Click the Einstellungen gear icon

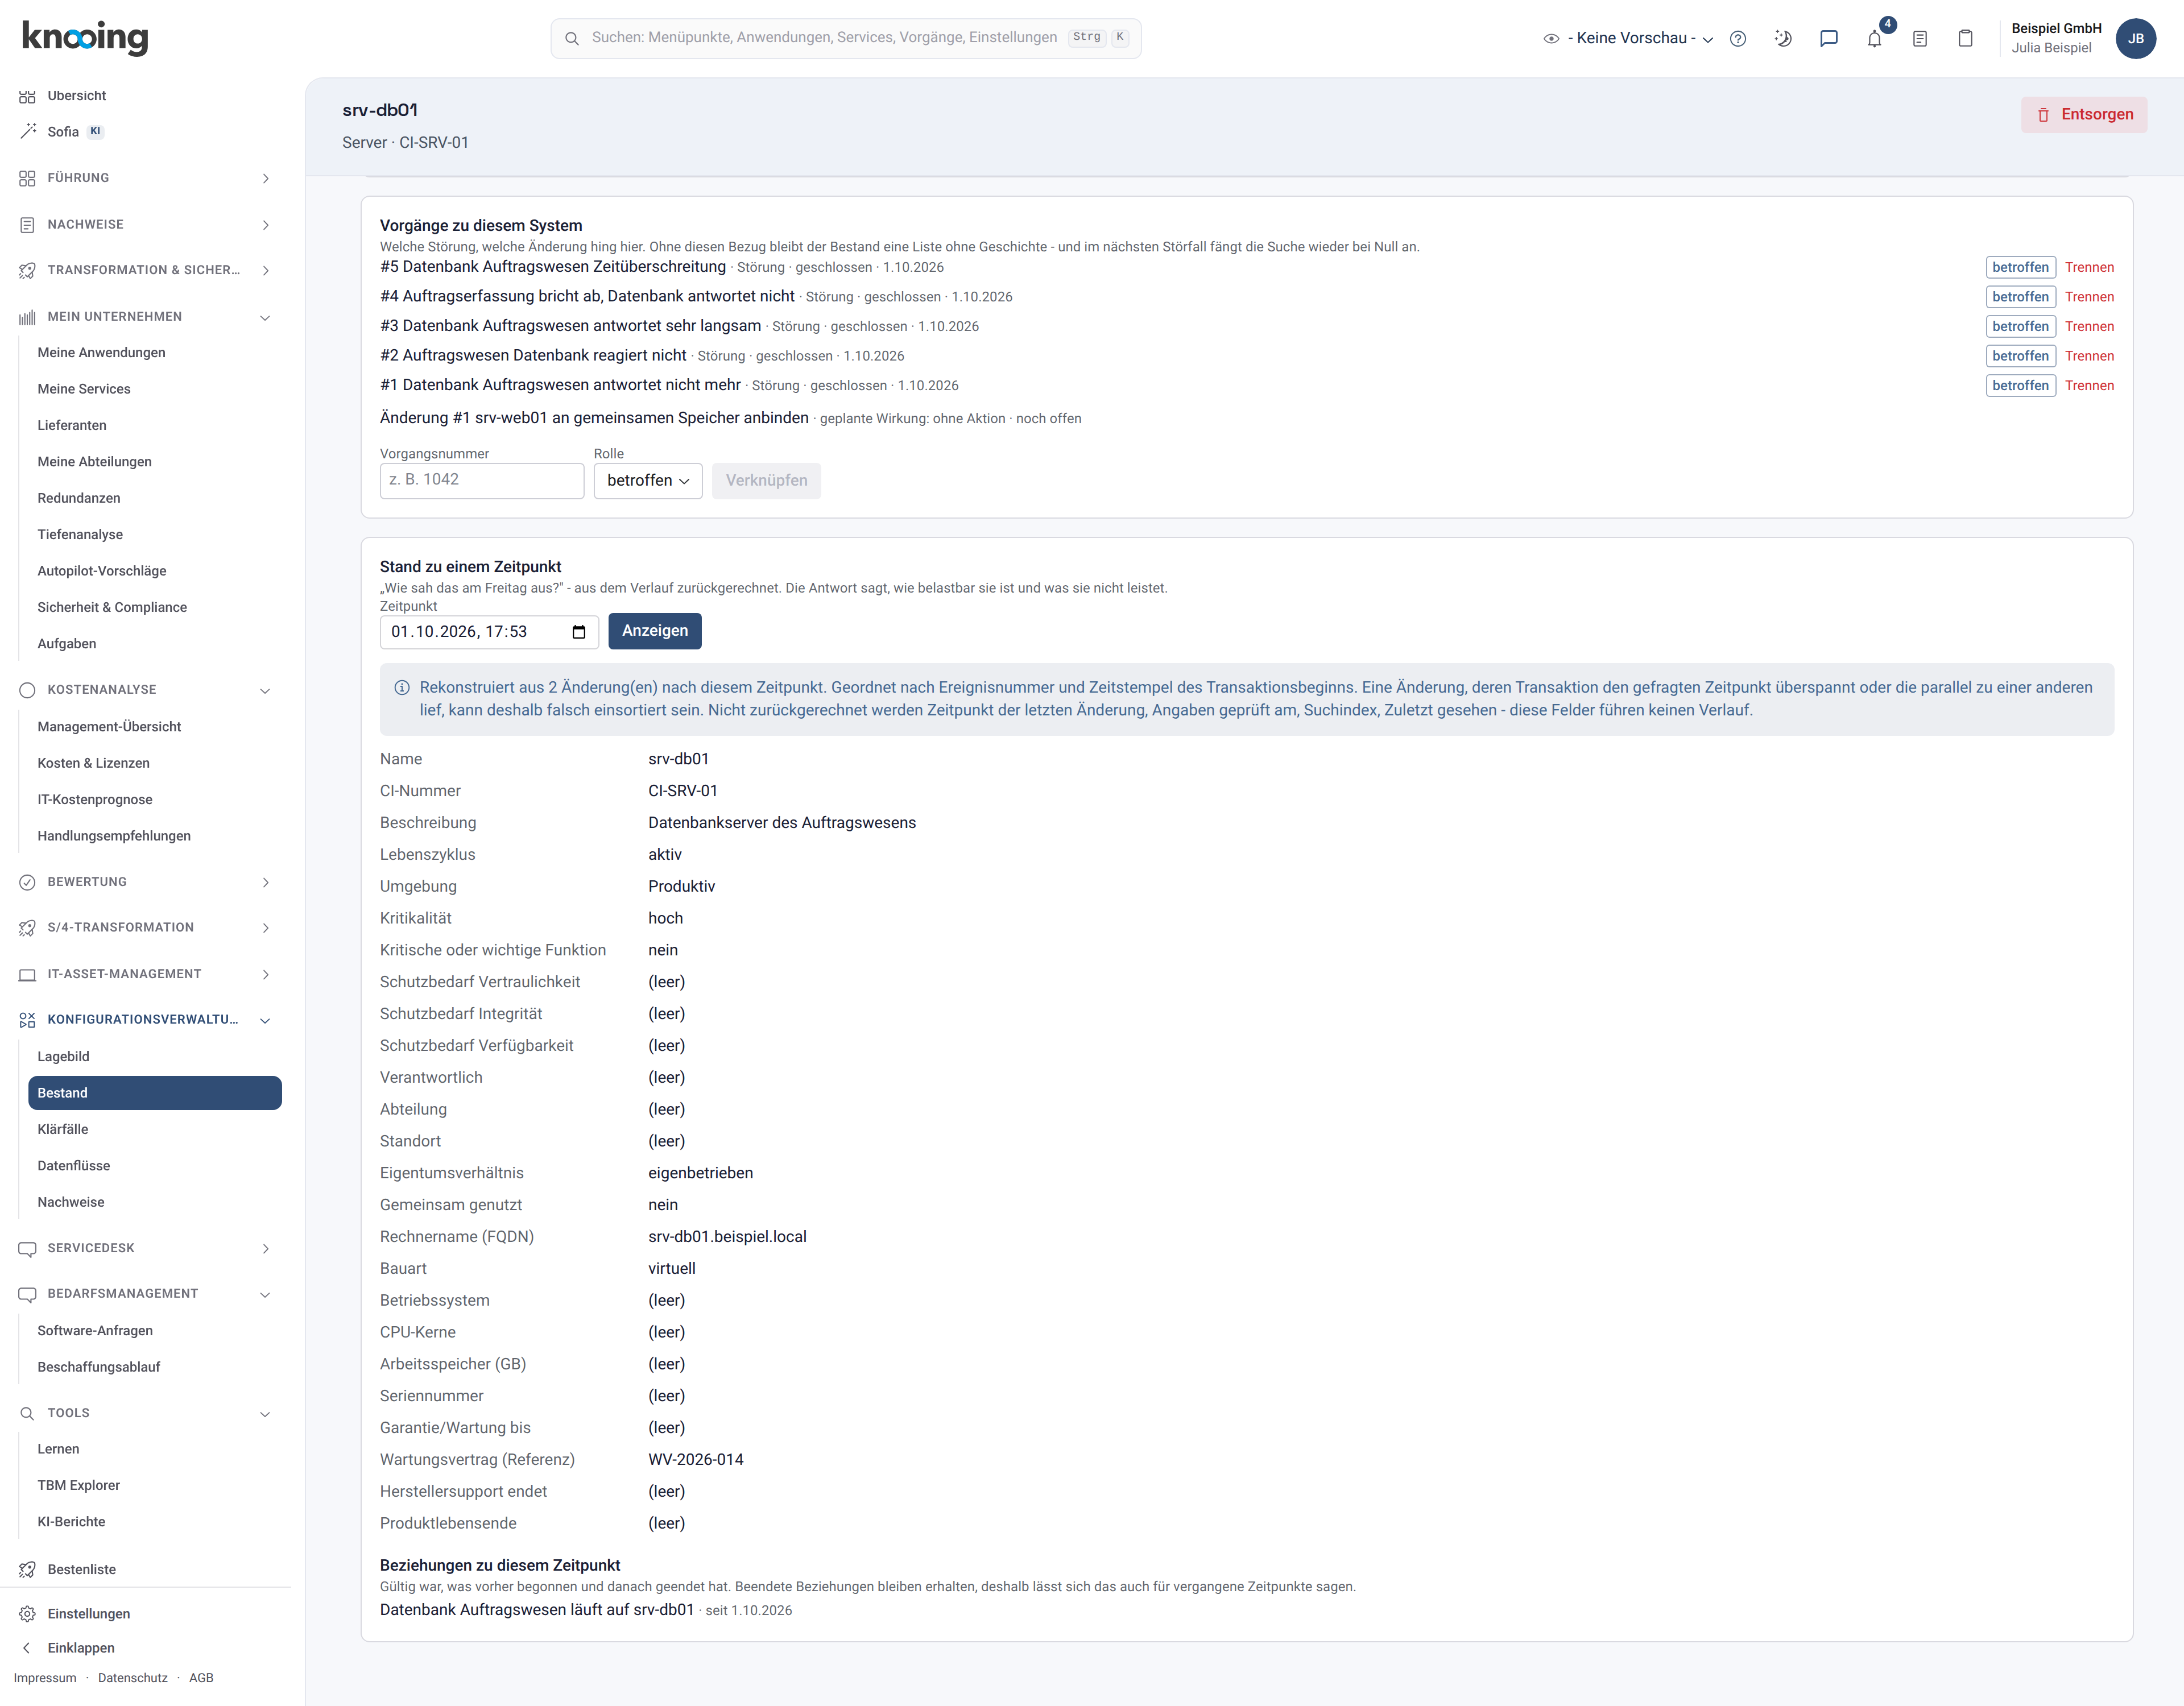27,1613
